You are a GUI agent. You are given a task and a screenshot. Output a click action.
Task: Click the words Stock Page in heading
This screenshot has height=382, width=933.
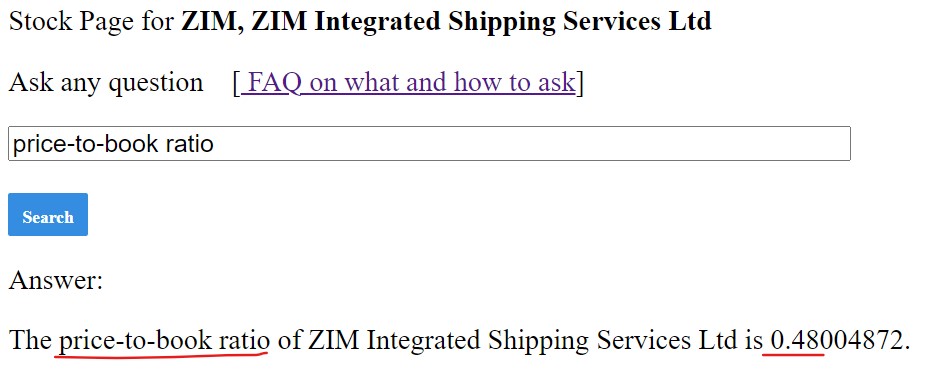pos(71,22)
